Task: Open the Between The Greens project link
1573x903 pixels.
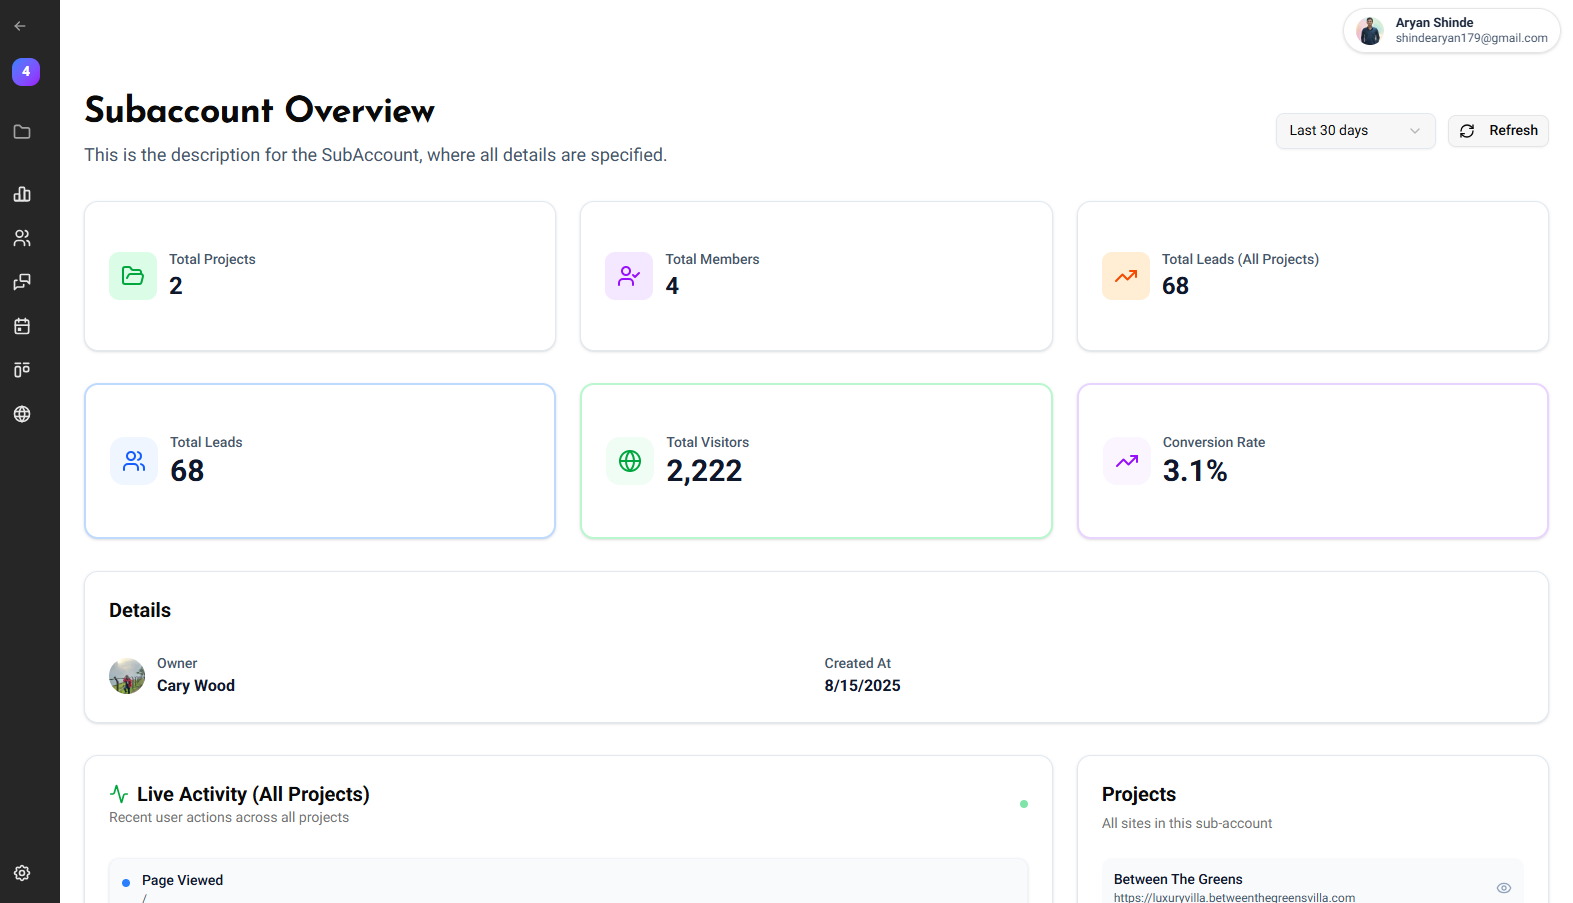Action: (1234, 897)
